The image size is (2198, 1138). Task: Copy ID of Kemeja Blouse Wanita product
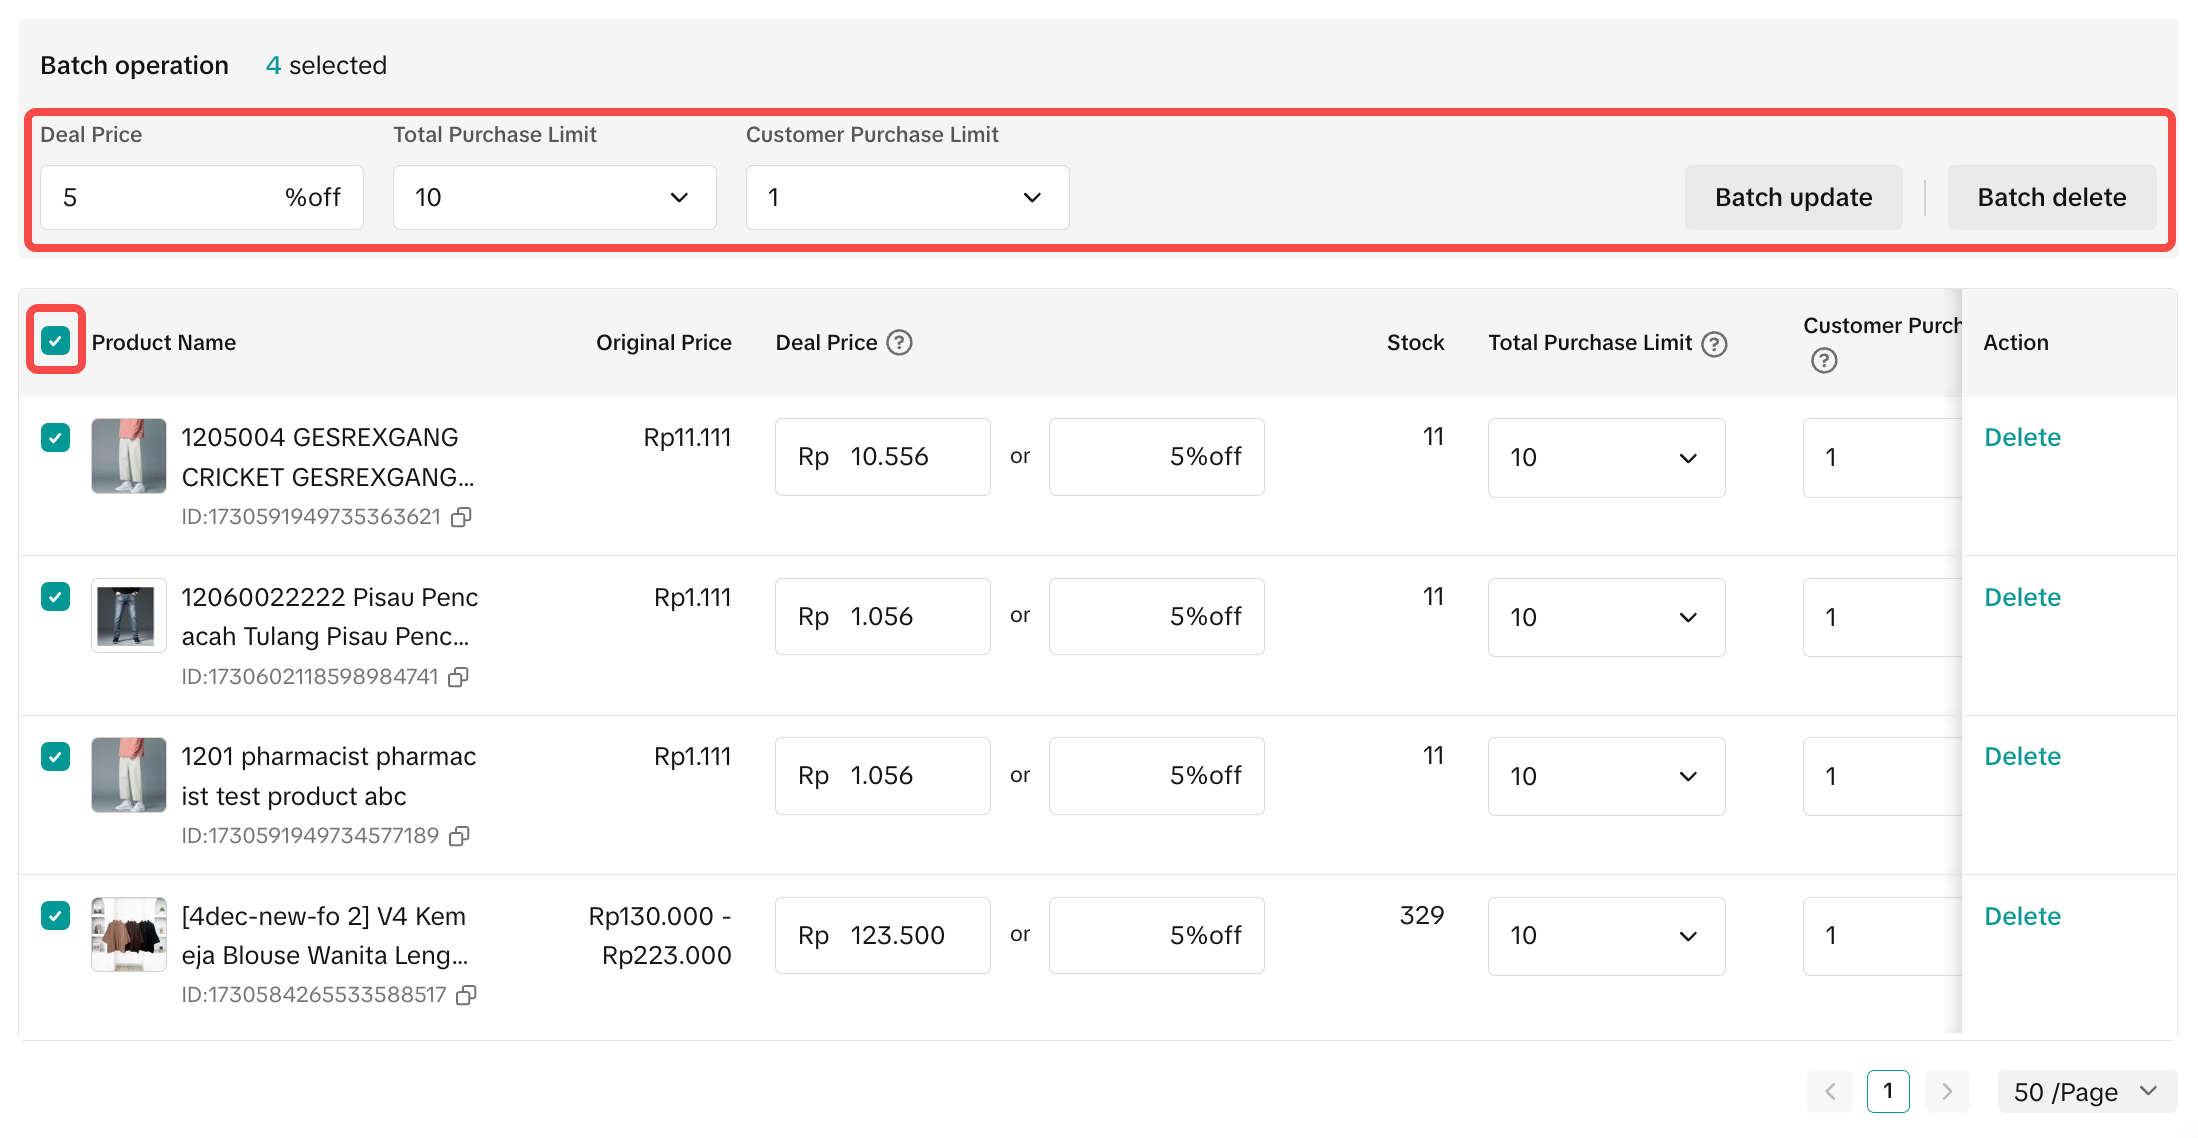[466, 995]
